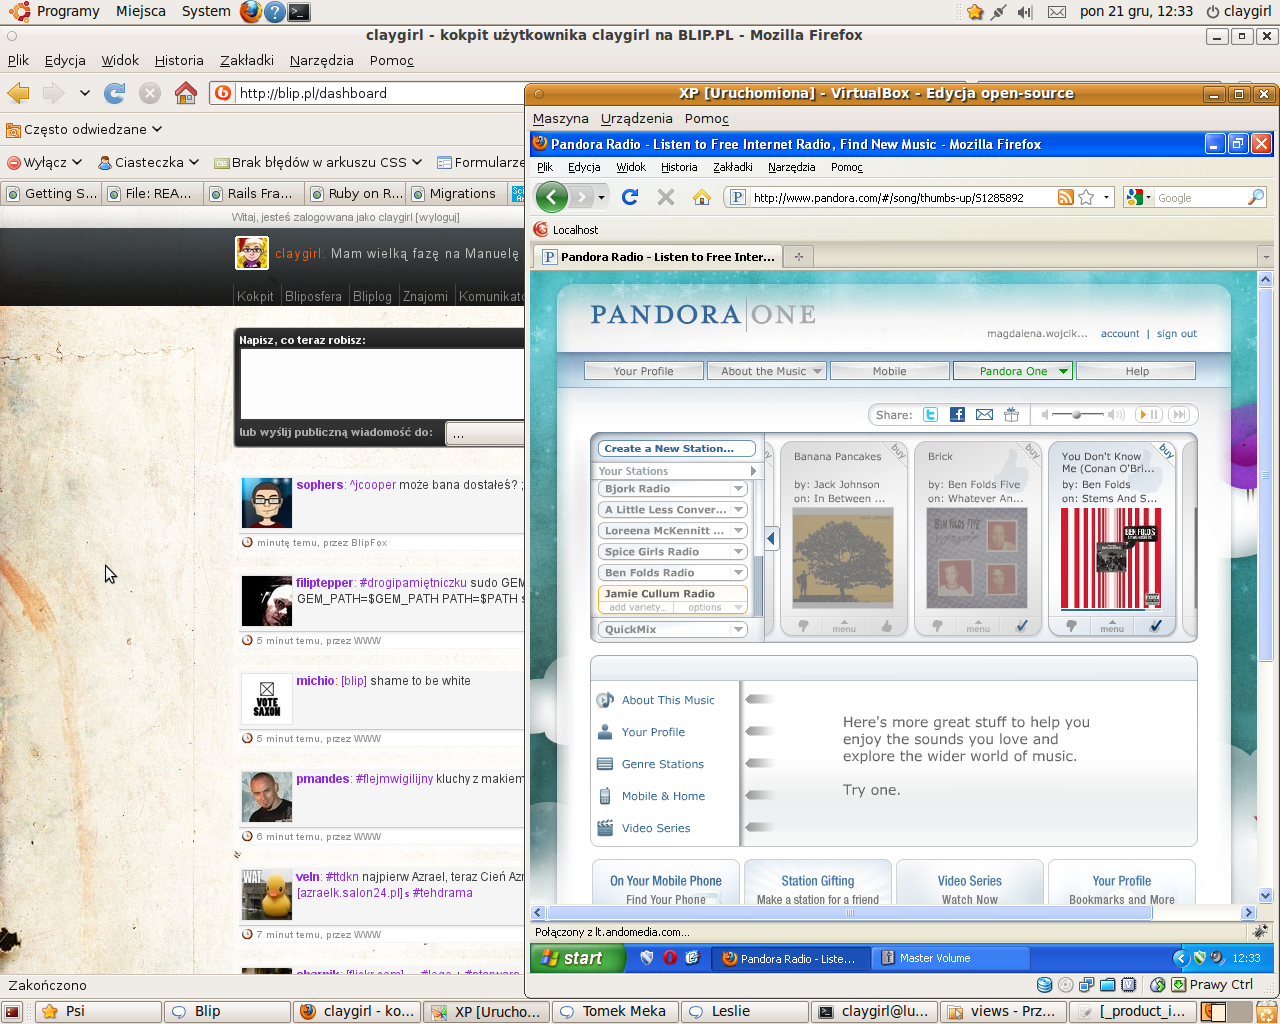This screenshot has width=1280, height=1024.
Task: Toggle Pandora play/pause button
Action: click(1149, 415)
